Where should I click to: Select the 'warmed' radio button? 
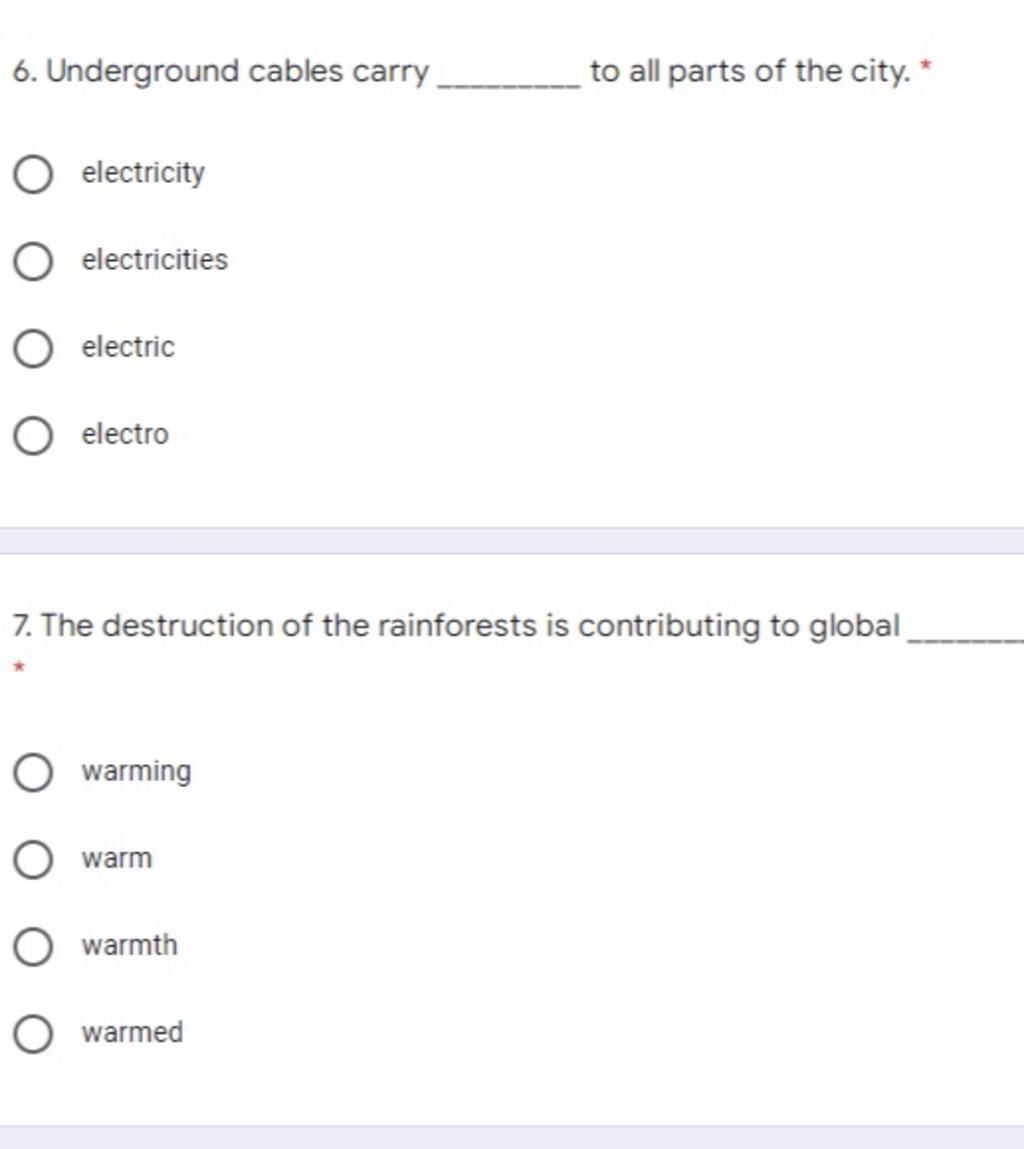point(33,1034)
